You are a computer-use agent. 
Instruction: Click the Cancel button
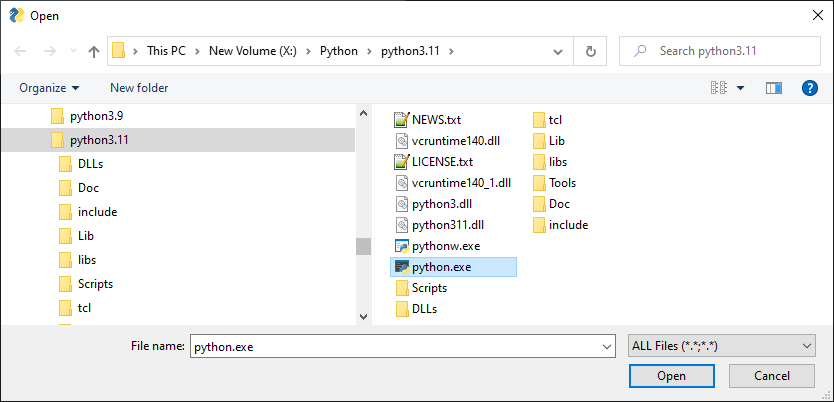point(771,376)
